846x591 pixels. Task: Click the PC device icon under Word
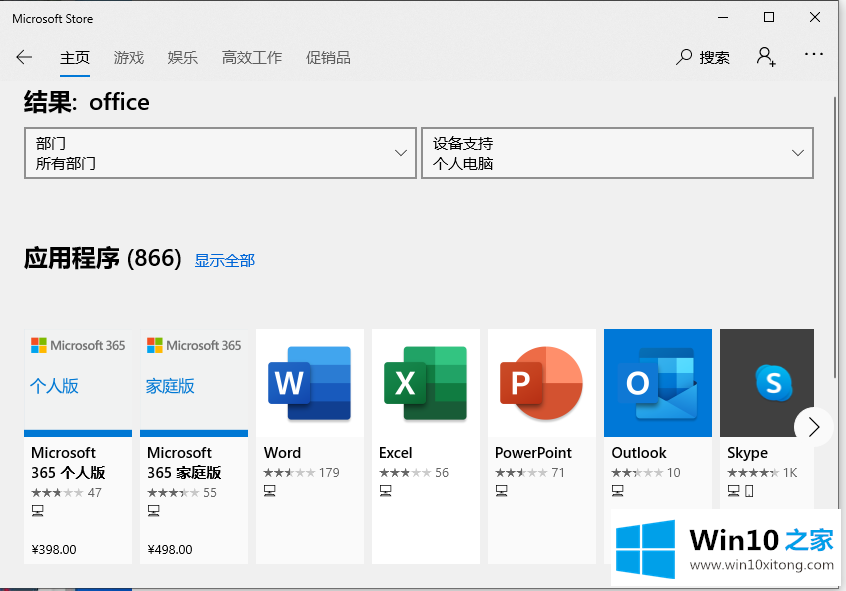tap(270, 491)
